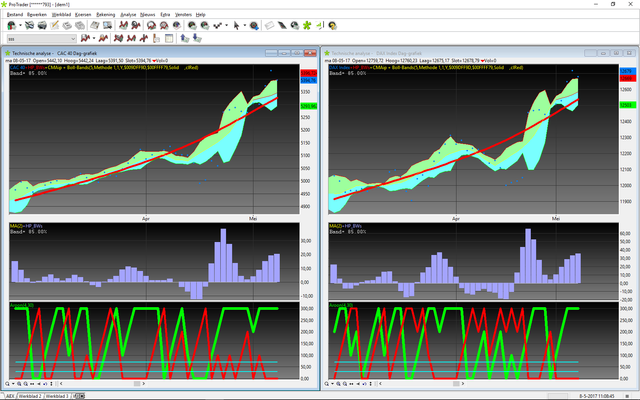Click the first globe-with-person toolbar icon
640x400 pixels.
(11, 26)
